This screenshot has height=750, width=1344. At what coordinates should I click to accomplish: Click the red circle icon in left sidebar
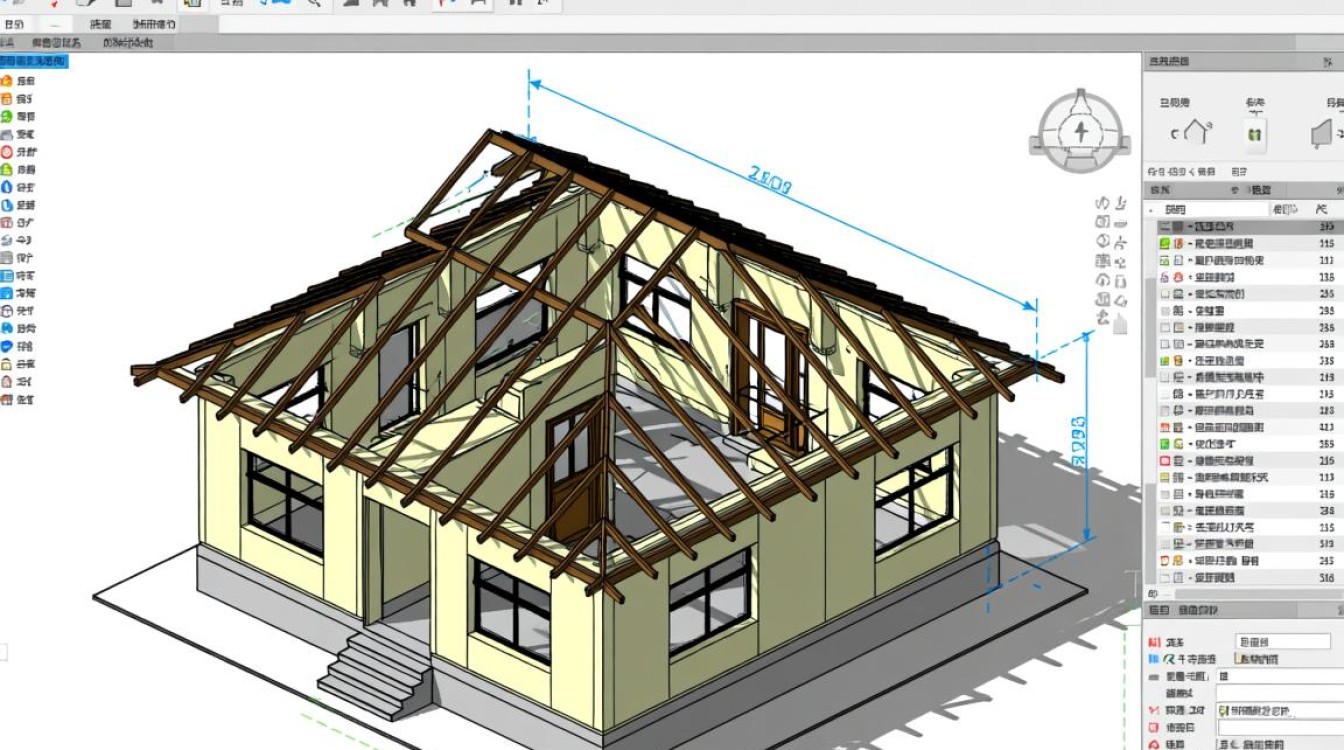[x=7, y=152]
